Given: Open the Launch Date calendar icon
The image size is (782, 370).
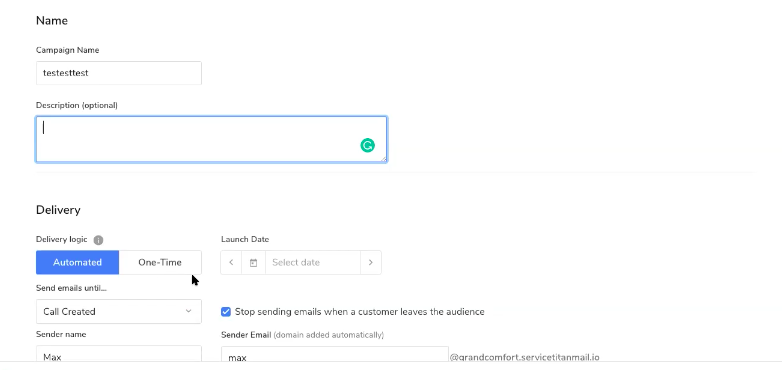Looking at the screenshot, I should tap(253, 262).
